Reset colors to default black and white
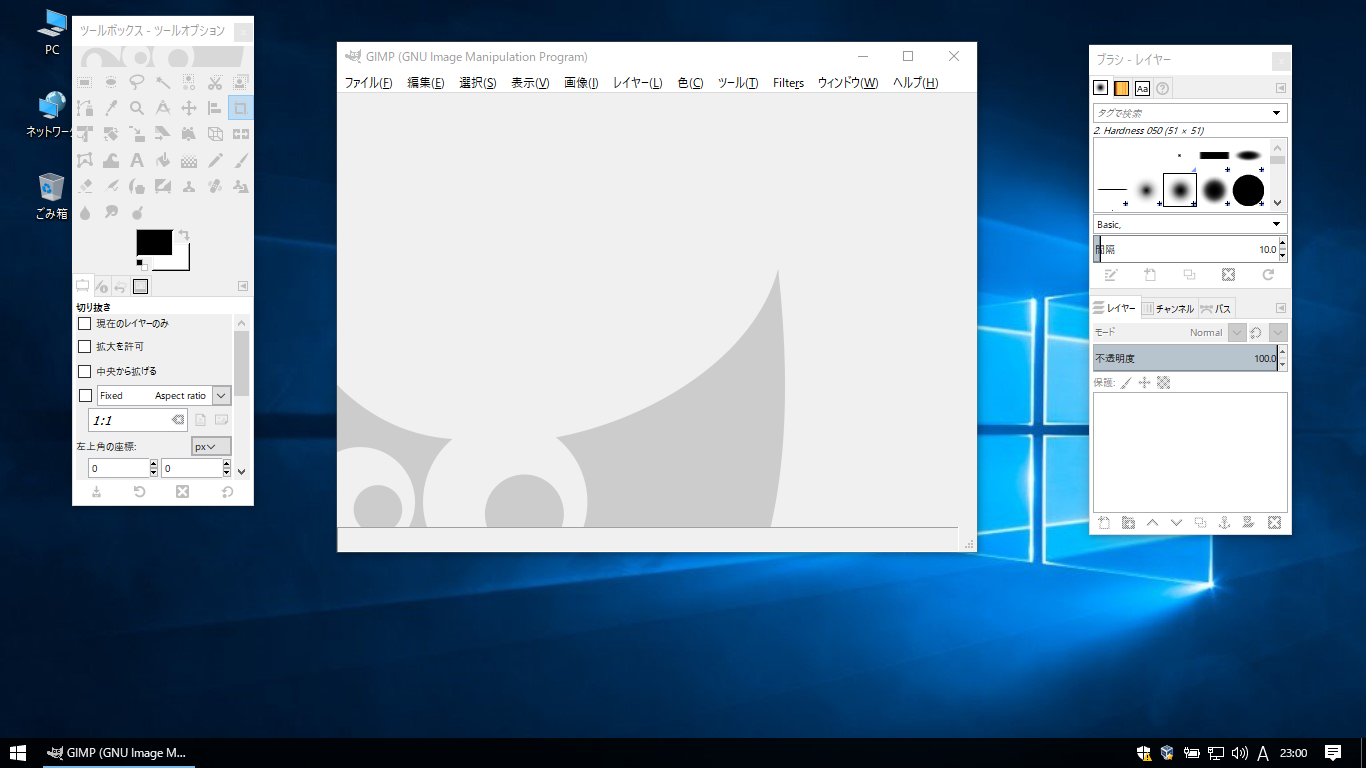Screen dimensions: 1366x768 [x=142, y=264]
